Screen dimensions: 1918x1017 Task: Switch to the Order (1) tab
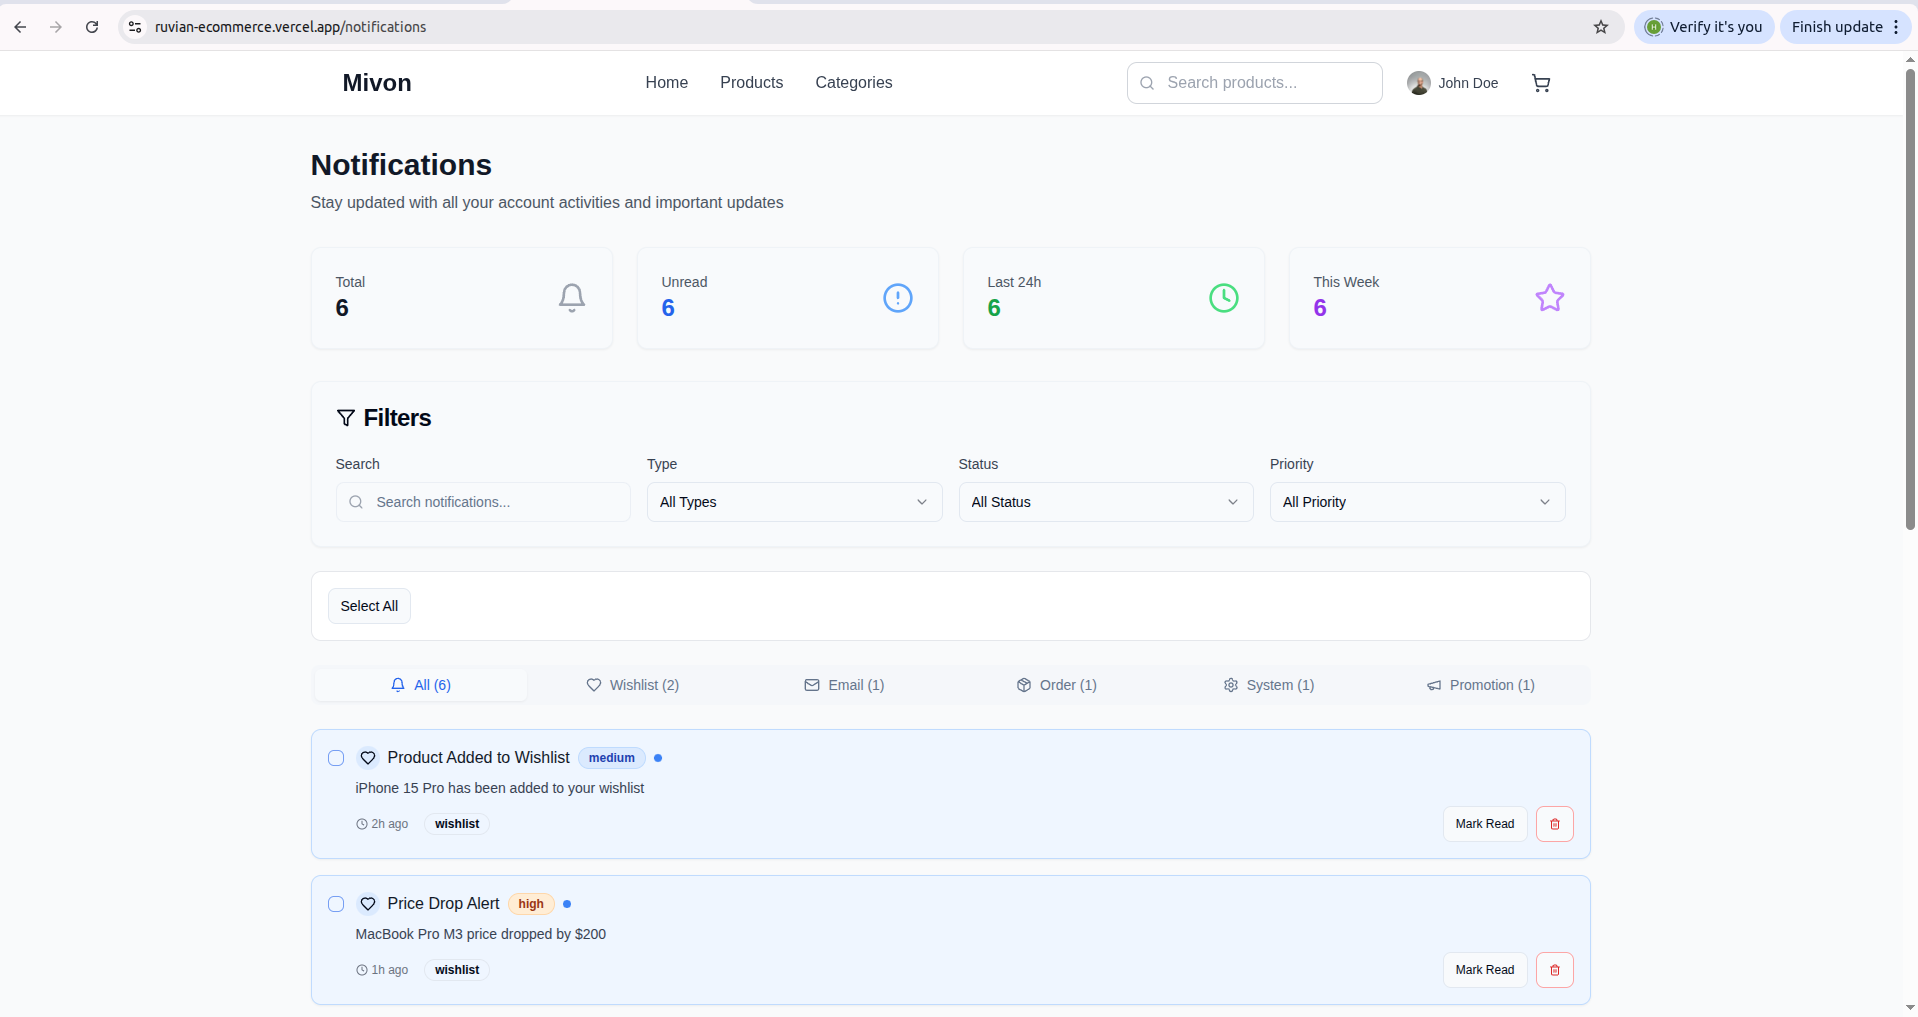pos(1057,685)
